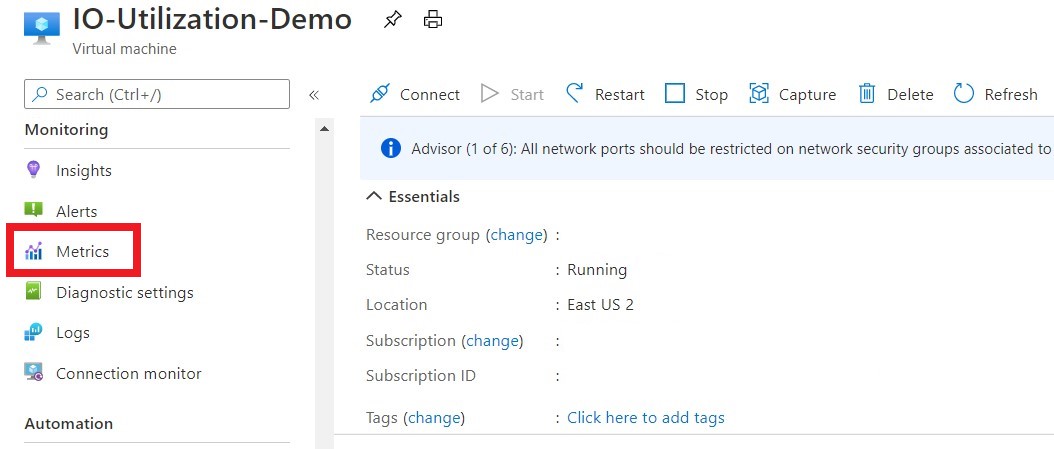Viewport: 1054px width, 449px height.
Task: Capture an image of the VM
Action: pos(792,94)
